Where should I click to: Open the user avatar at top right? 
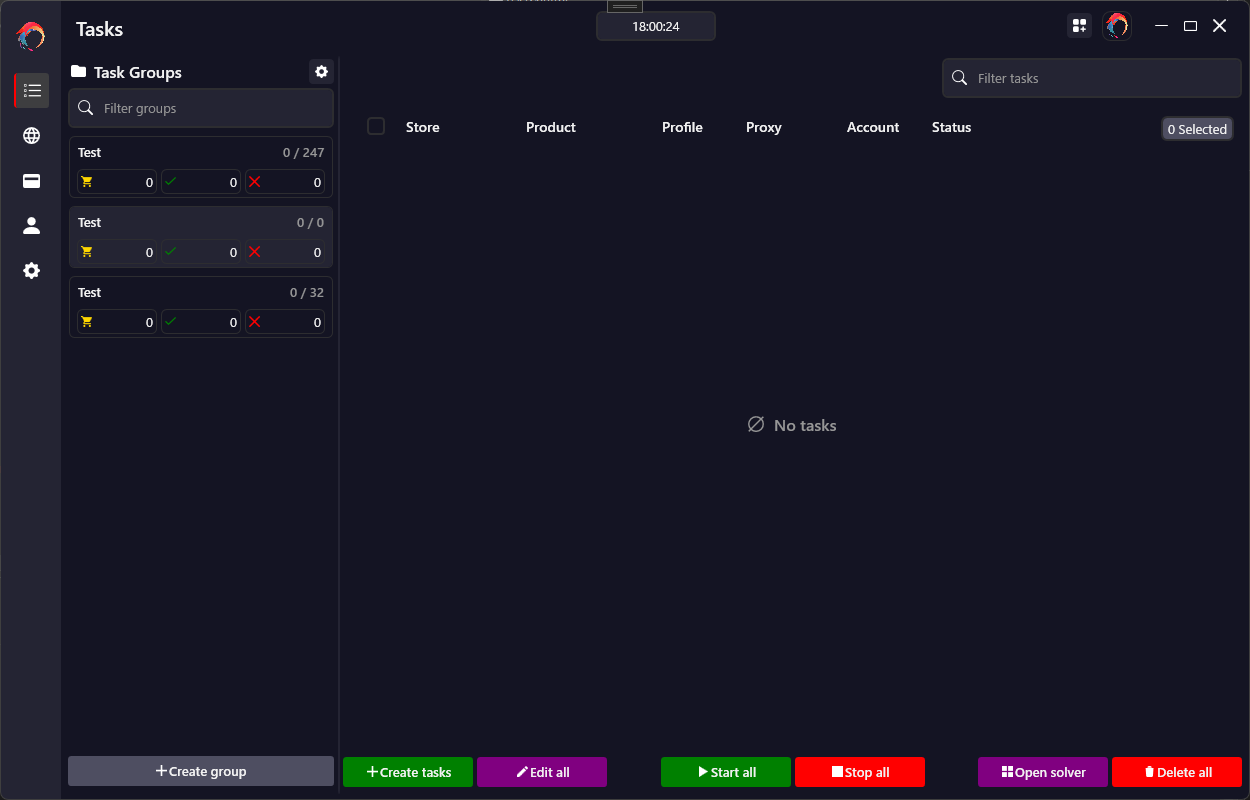tap(1117, 26)
